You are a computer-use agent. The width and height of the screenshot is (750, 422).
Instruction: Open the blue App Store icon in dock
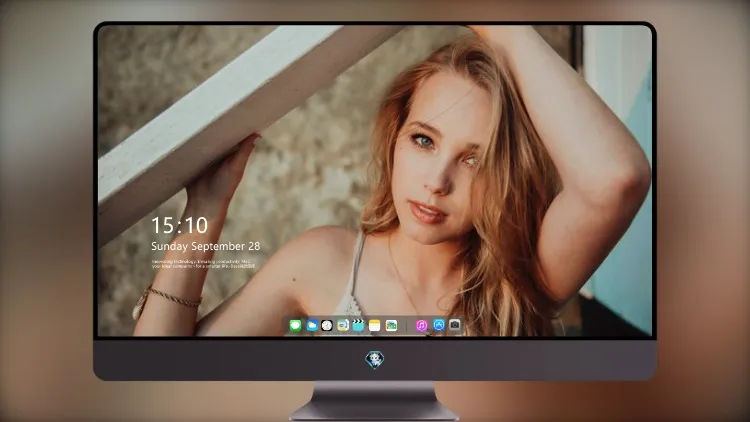point(439,325)
